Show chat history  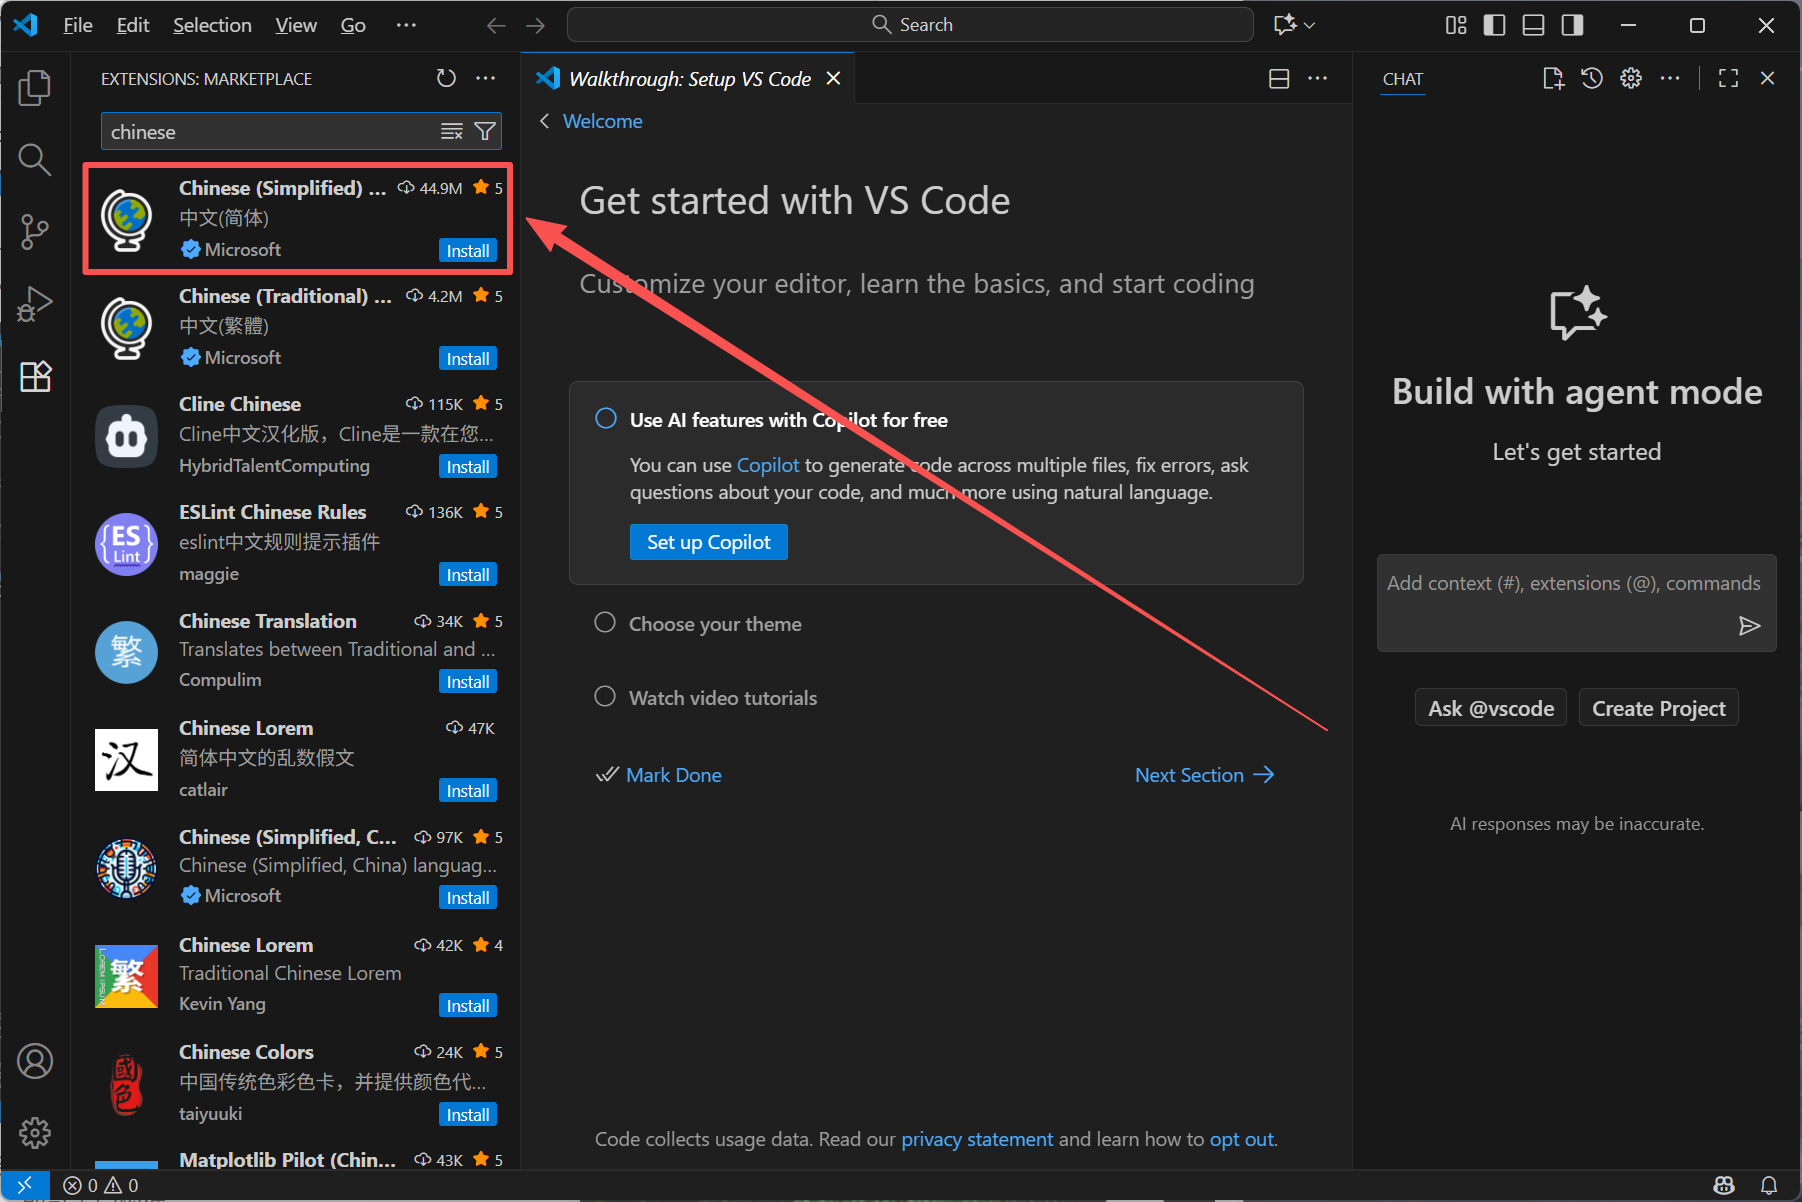tap(1592, 78)
